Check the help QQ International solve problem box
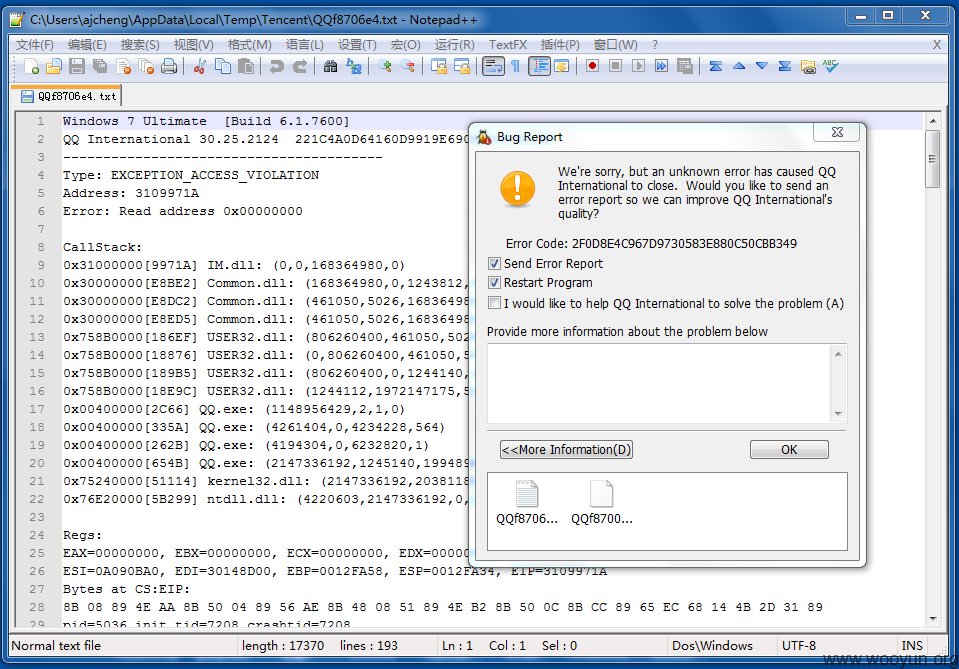The height and width of the screenshot is (669, 959). point(494,303)
